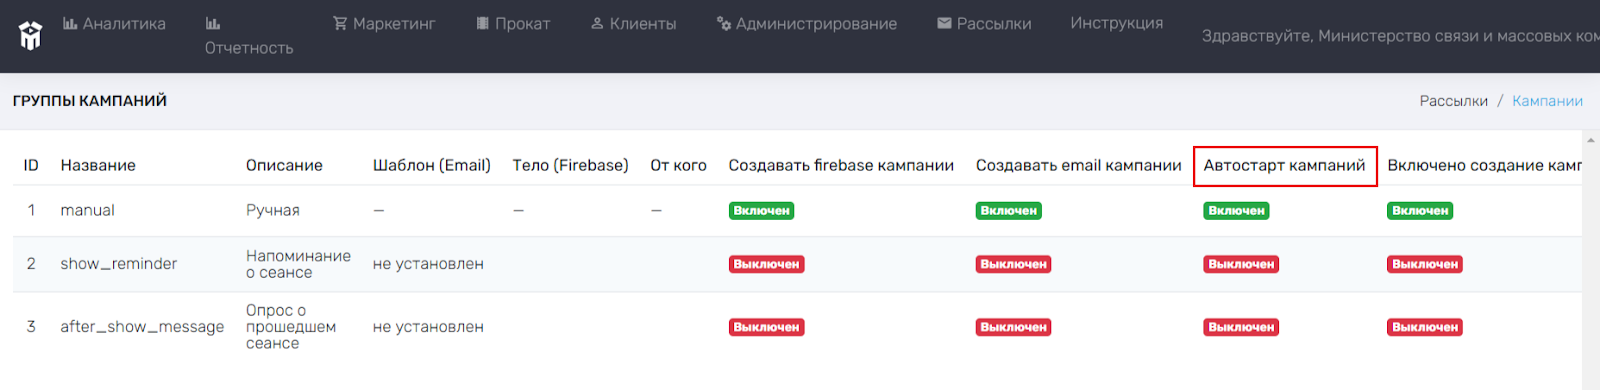The width and height of the screenshot is (1600, 390).
Task: Toggle creation-enabled badge for after_show_message
Action: tap(1425, 327)
